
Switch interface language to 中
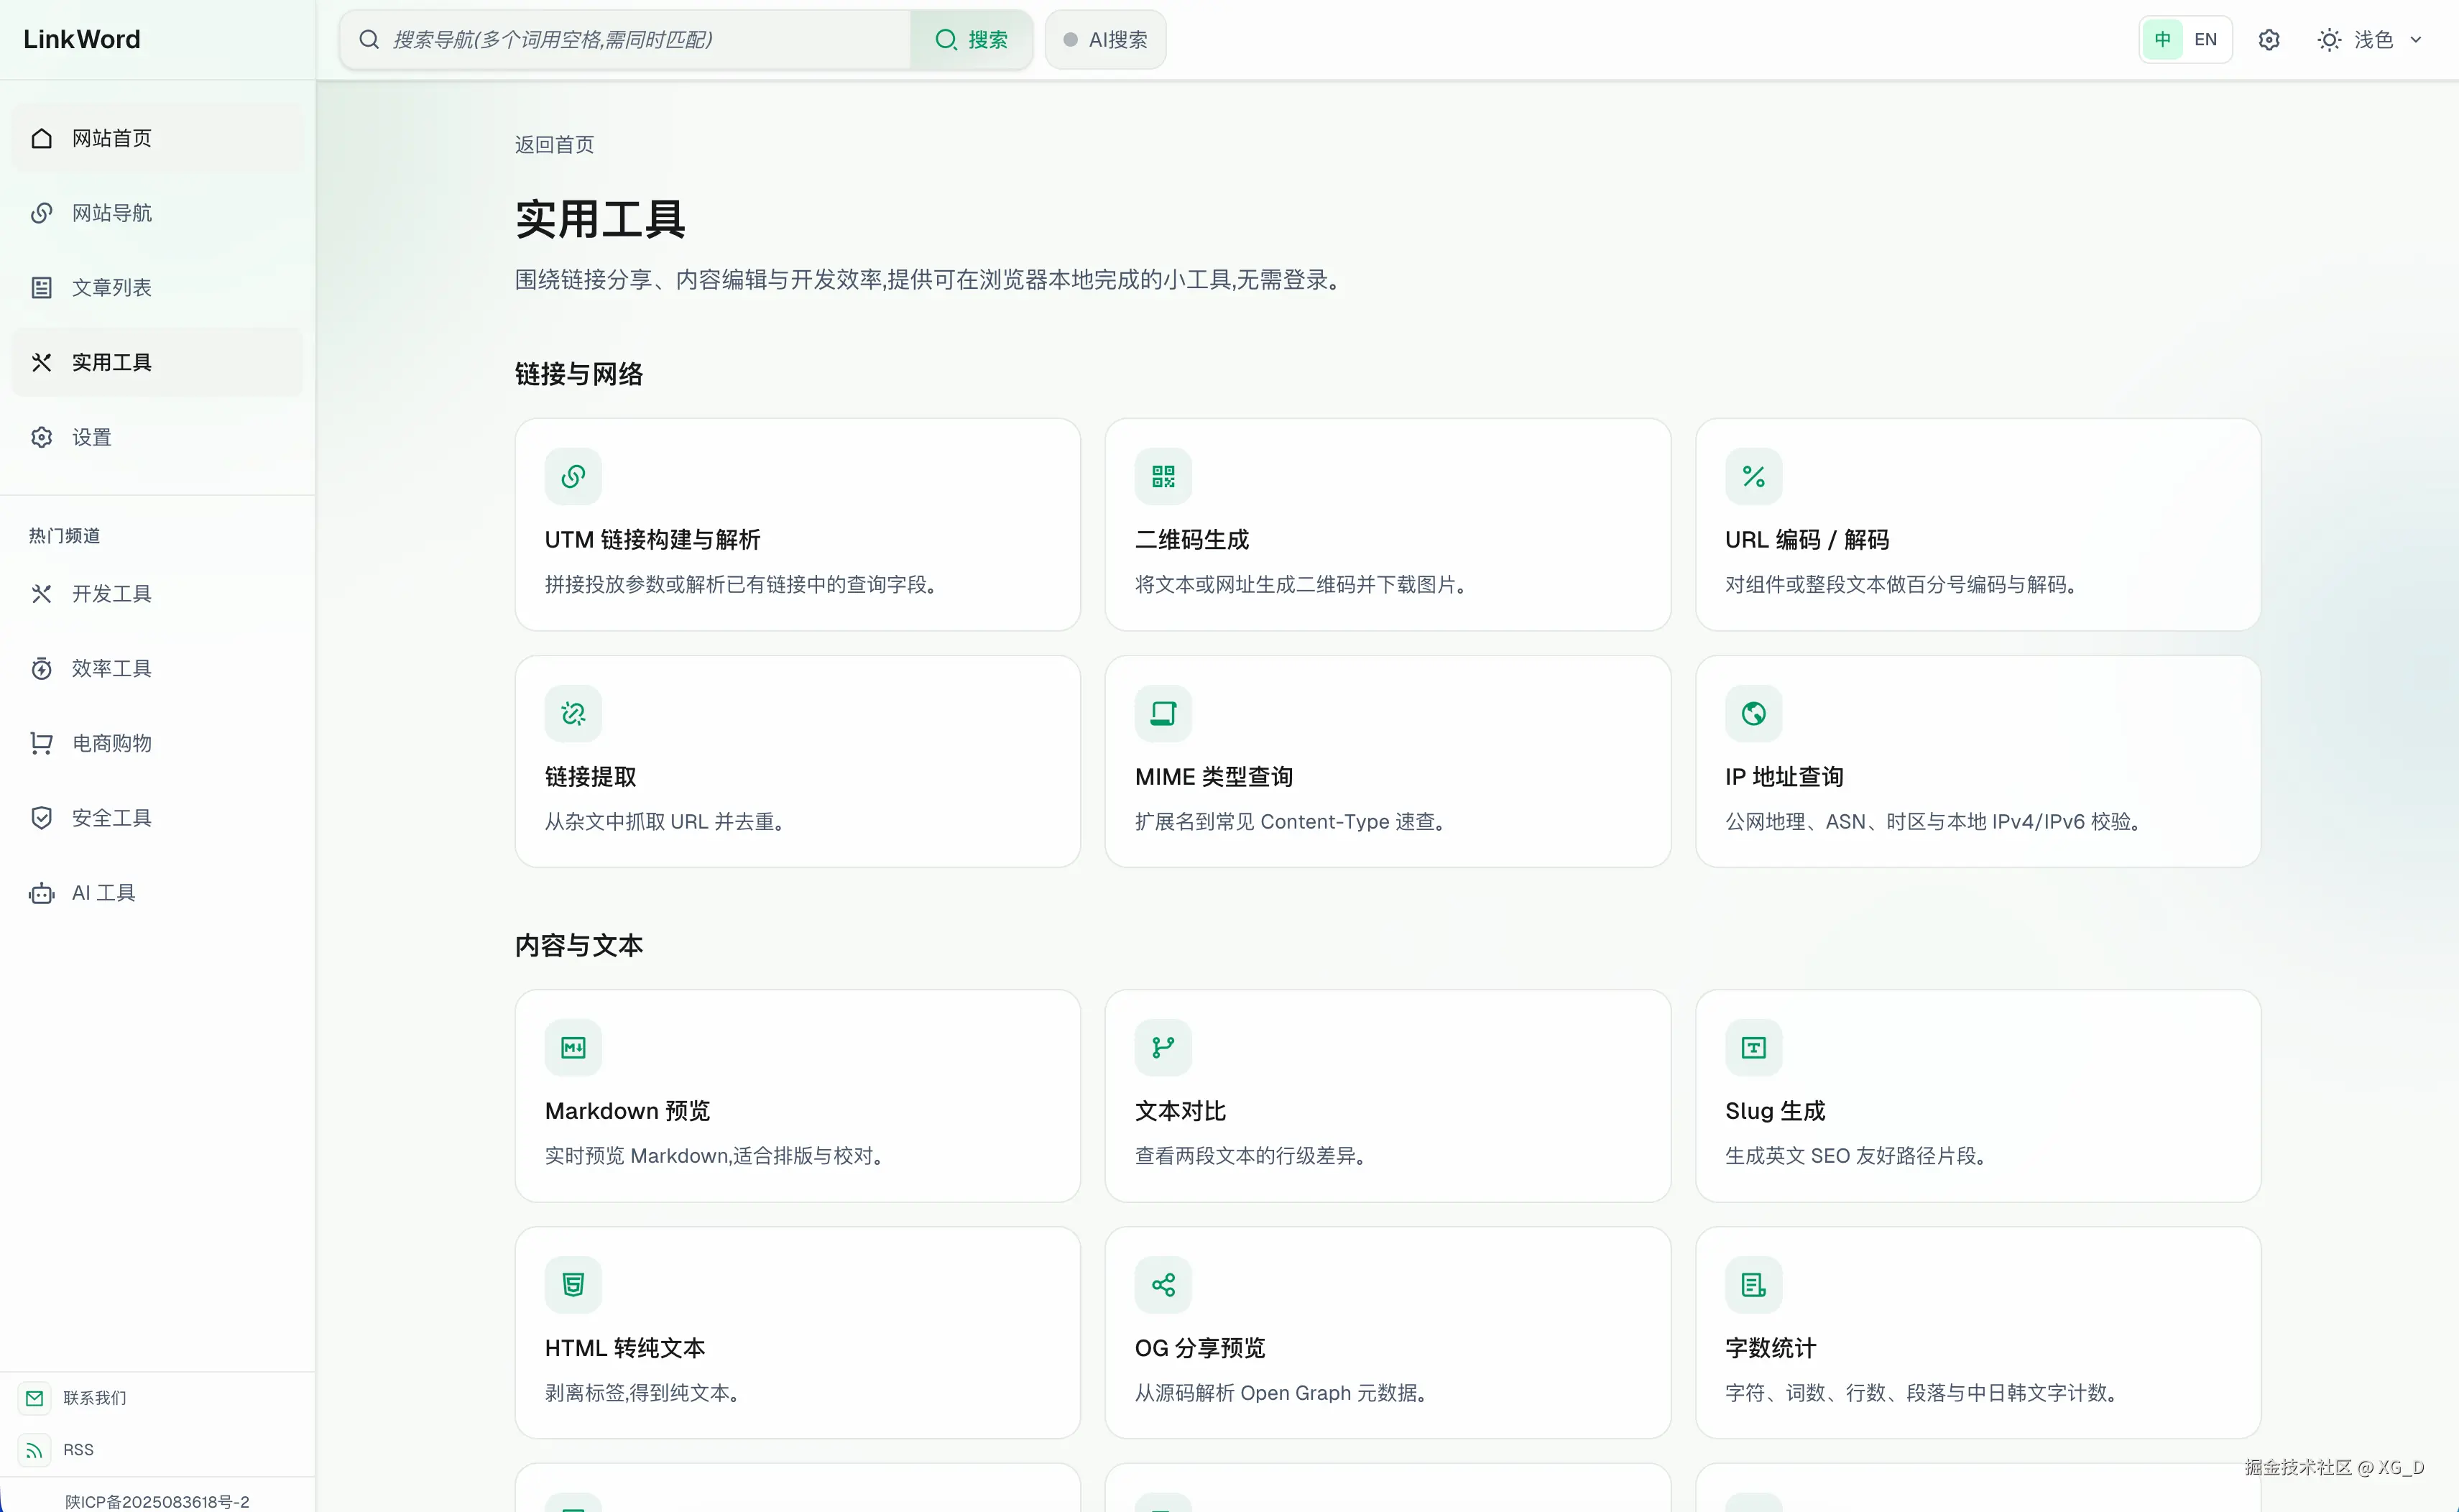[2162, 39]
